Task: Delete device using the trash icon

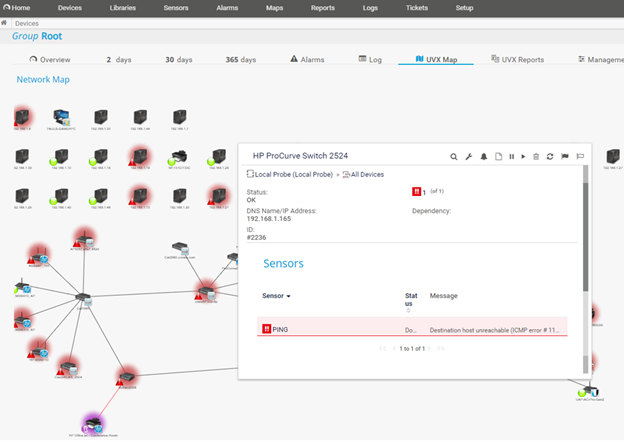Action: (536, 156)
